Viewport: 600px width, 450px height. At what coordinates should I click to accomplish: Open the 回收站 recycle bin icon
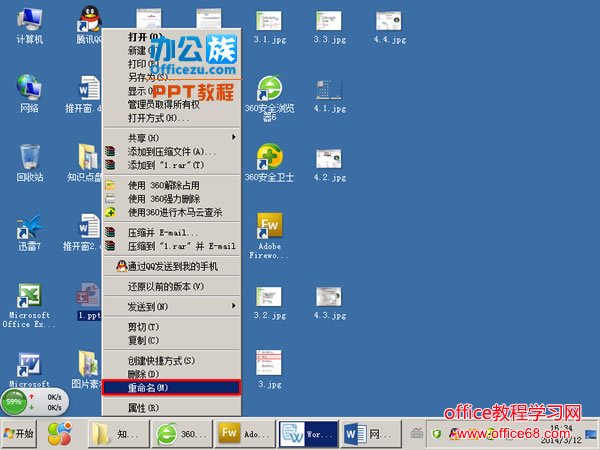click(30, 160)
